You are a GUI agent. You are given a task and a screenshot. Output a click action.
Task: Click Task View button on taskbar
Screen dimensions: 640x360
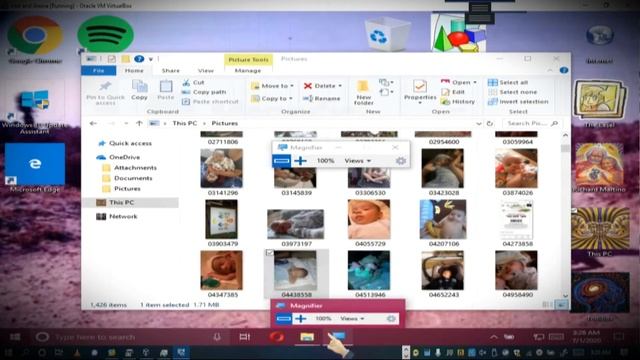(245, 337)
